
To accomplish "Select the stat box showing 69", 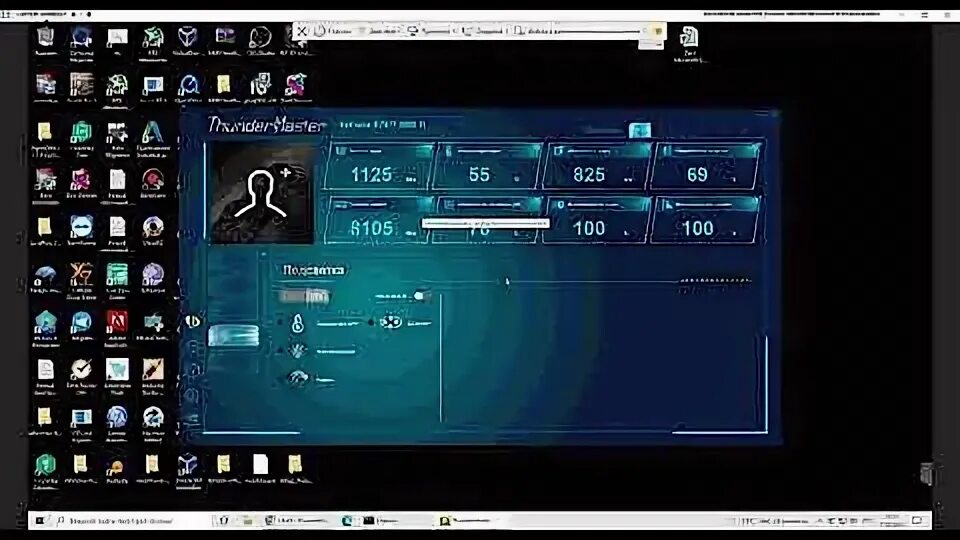I will [705, 167].
